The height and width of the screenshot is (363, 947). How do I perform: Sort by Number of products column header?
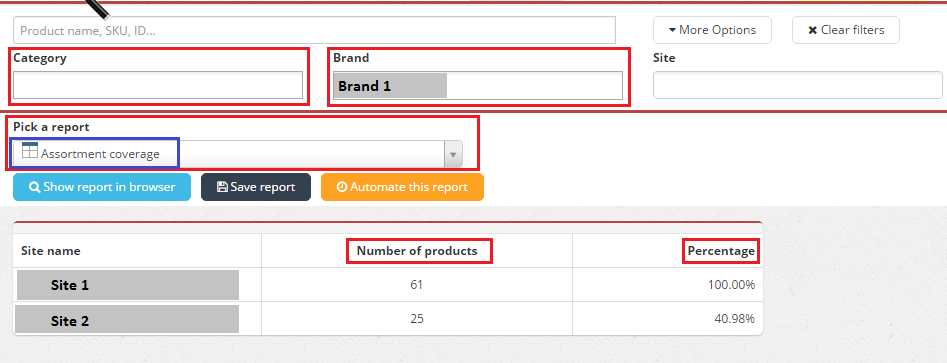click(x=417, y=251)
